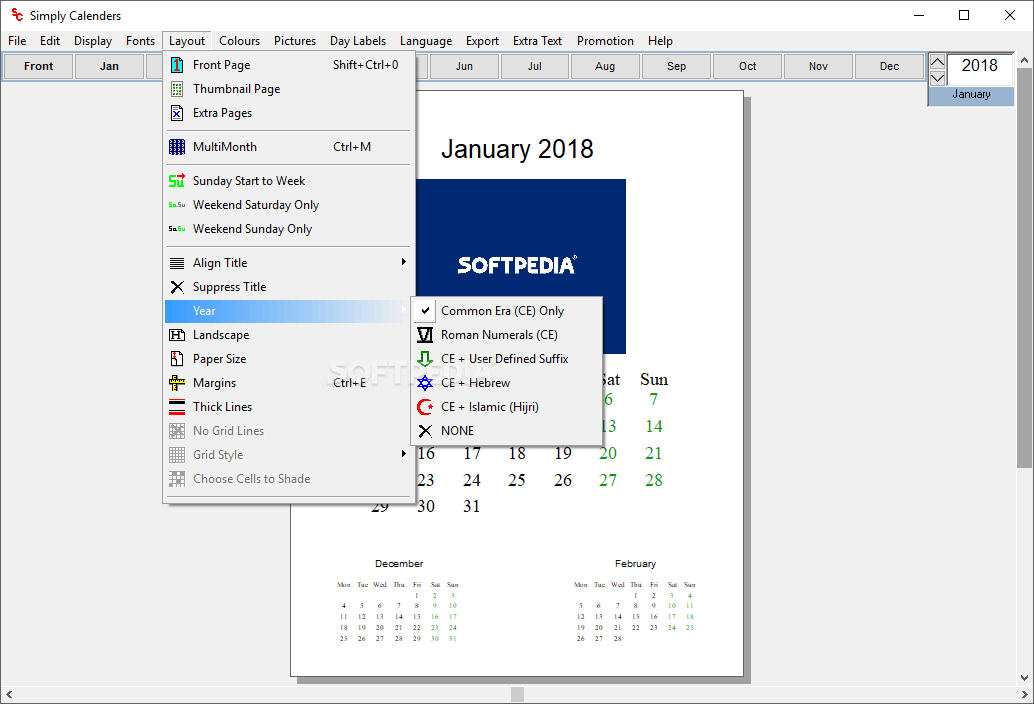Screen dimensions: 1034x704
Task: Click the NONE cross icon
Action: 425,431
